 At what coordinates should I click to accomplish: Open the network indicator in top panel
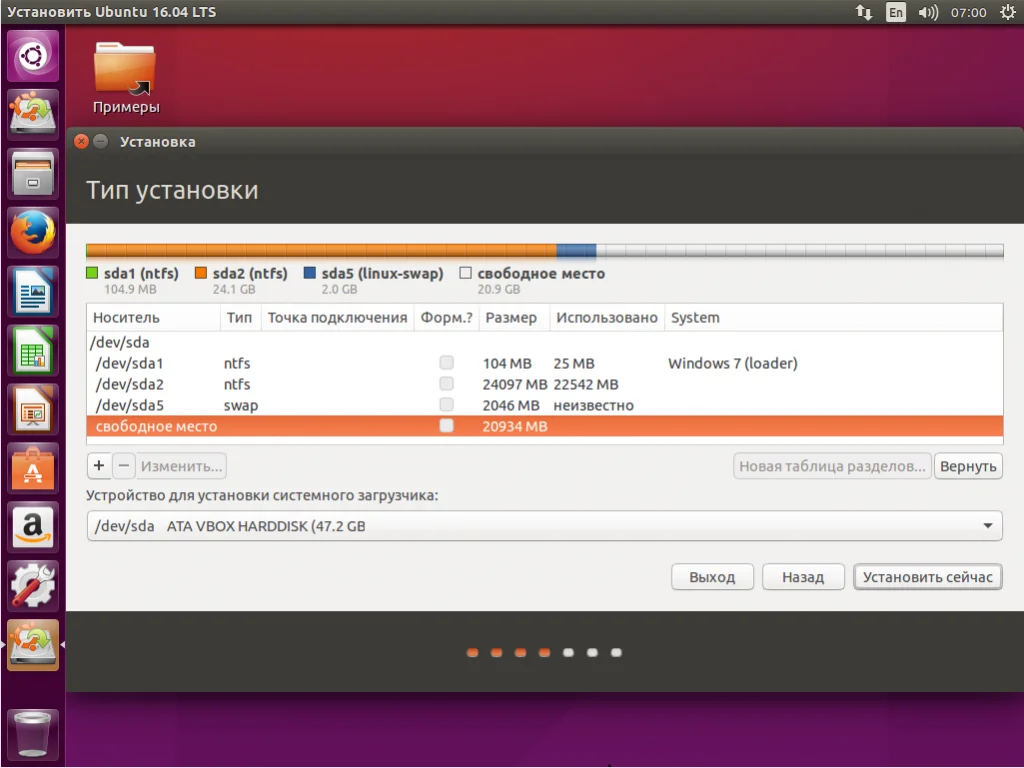pos(863,12)
